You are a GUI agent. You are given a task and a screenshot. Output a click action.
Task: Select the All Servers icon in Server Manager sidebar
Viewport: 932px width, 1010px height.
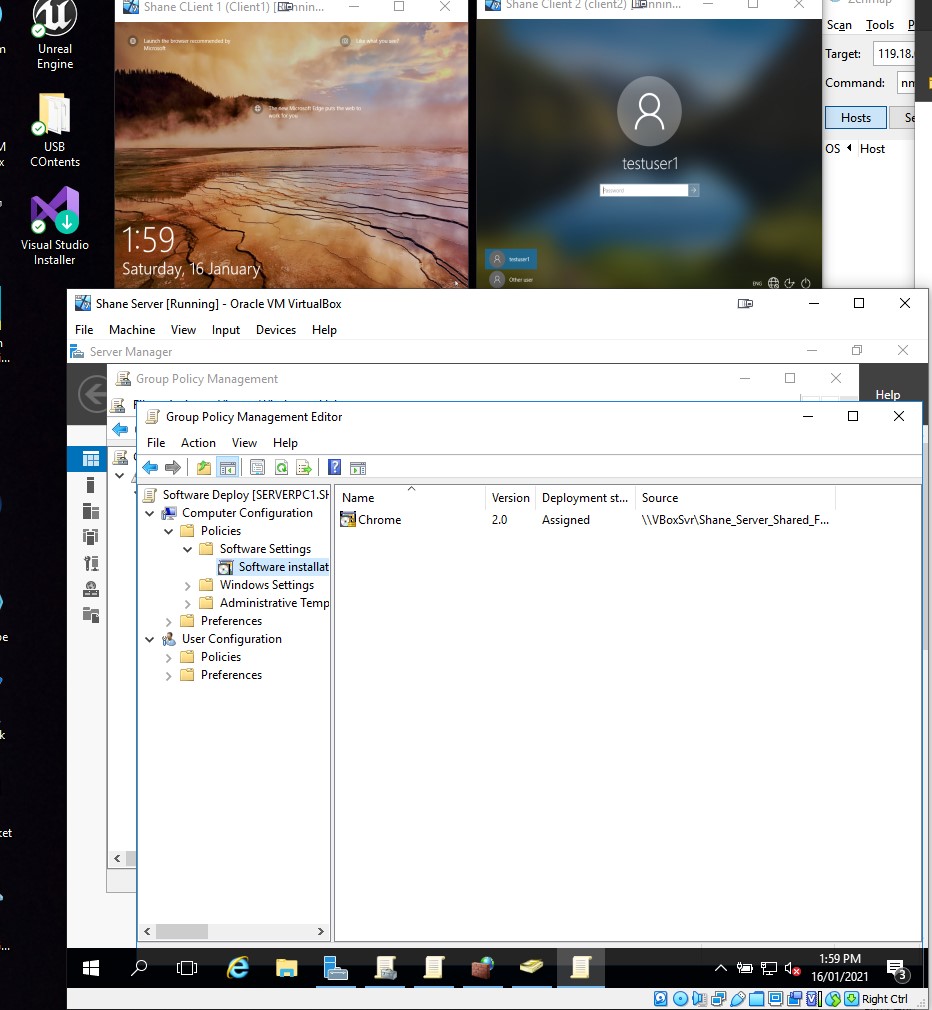91,511
